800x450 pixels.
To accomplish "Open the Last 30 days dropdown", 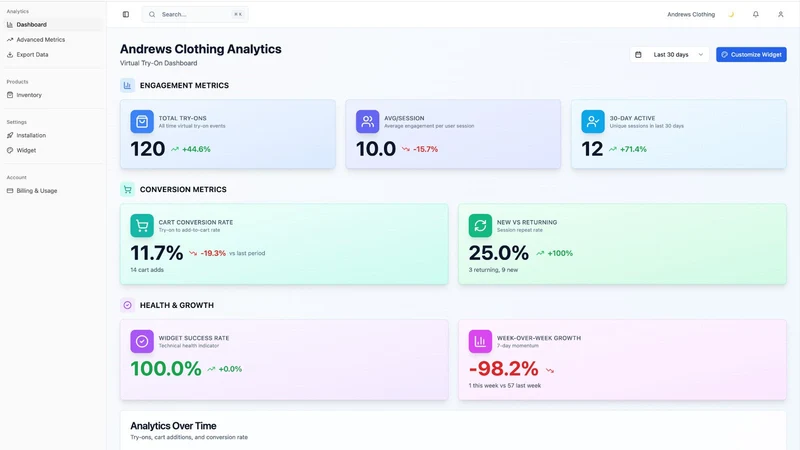I will click(x=669, y=55).
